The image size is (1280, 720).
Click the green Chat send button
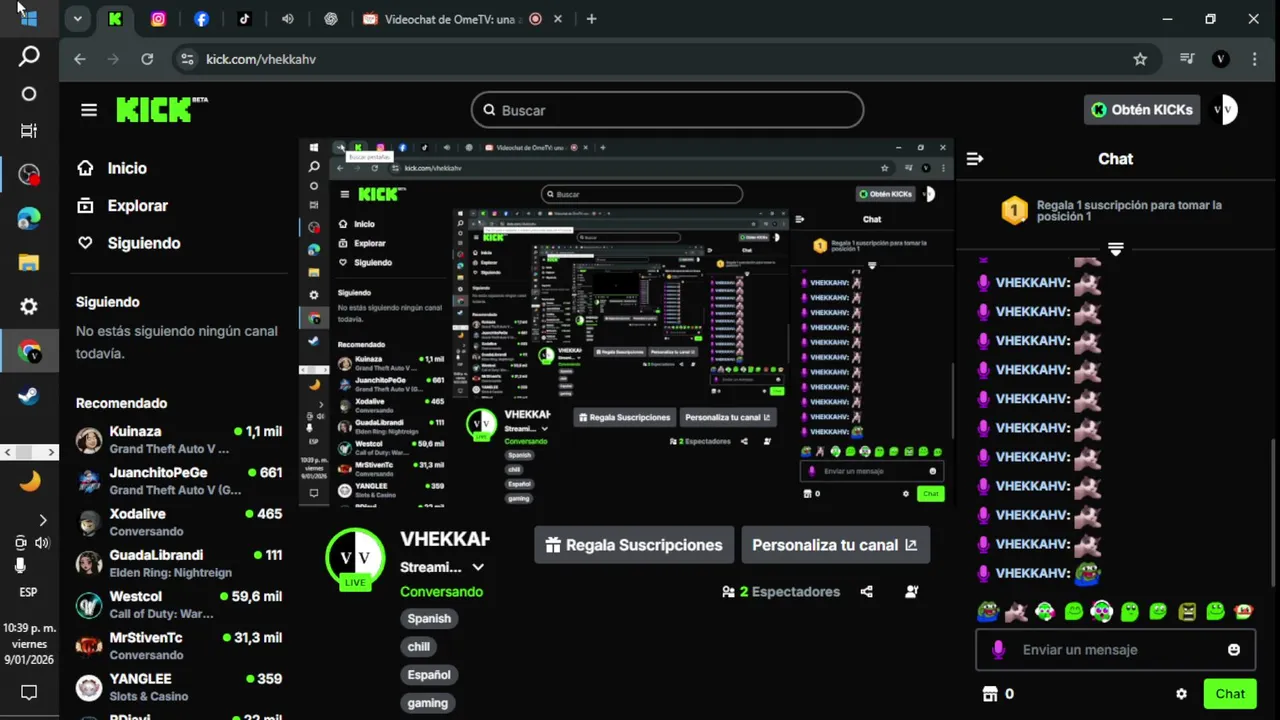(1230, 694)
